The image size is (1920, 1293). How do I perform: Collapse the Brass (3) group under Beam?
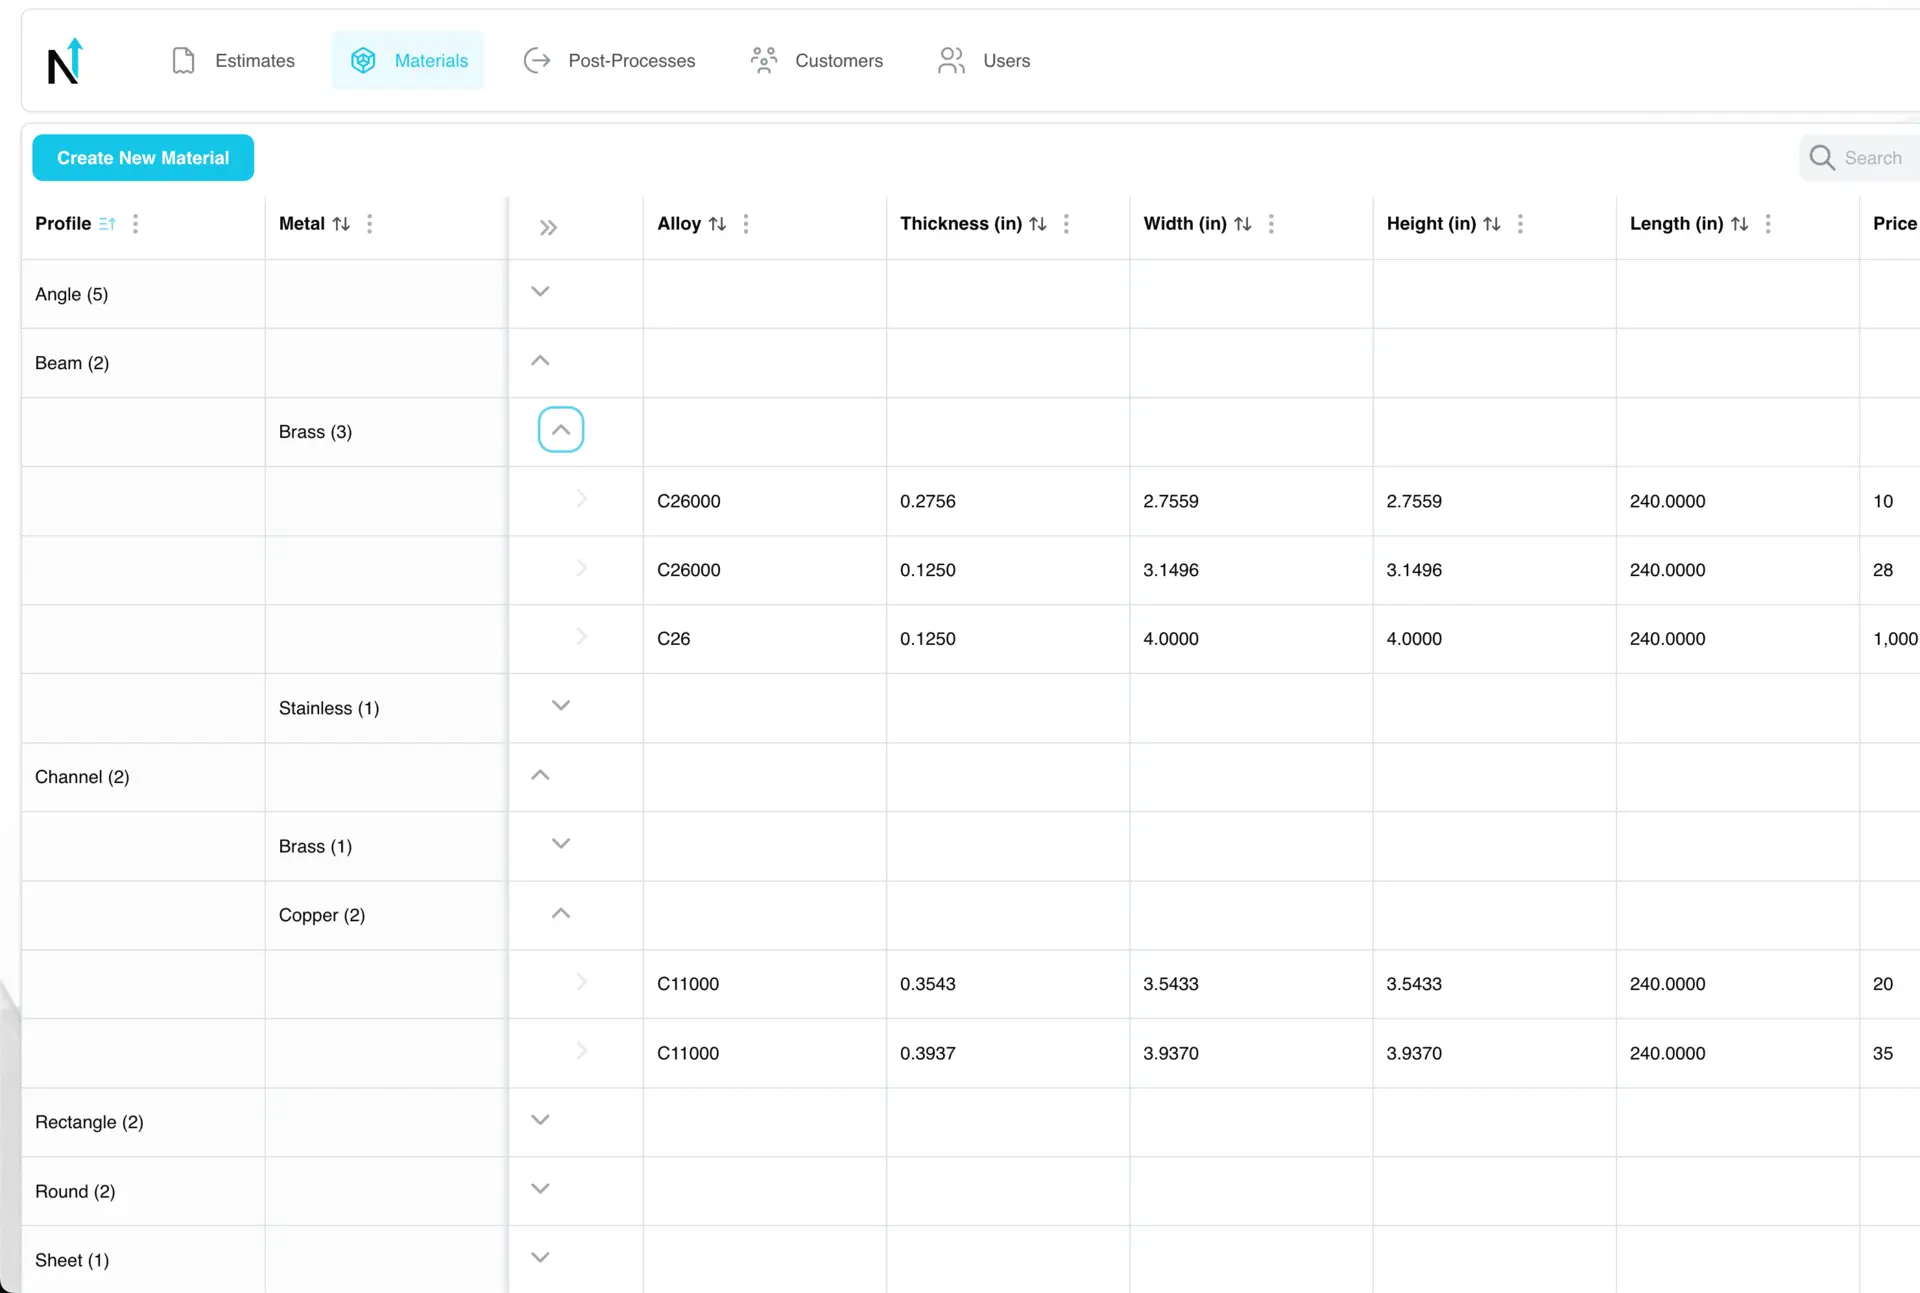(561, 430)
